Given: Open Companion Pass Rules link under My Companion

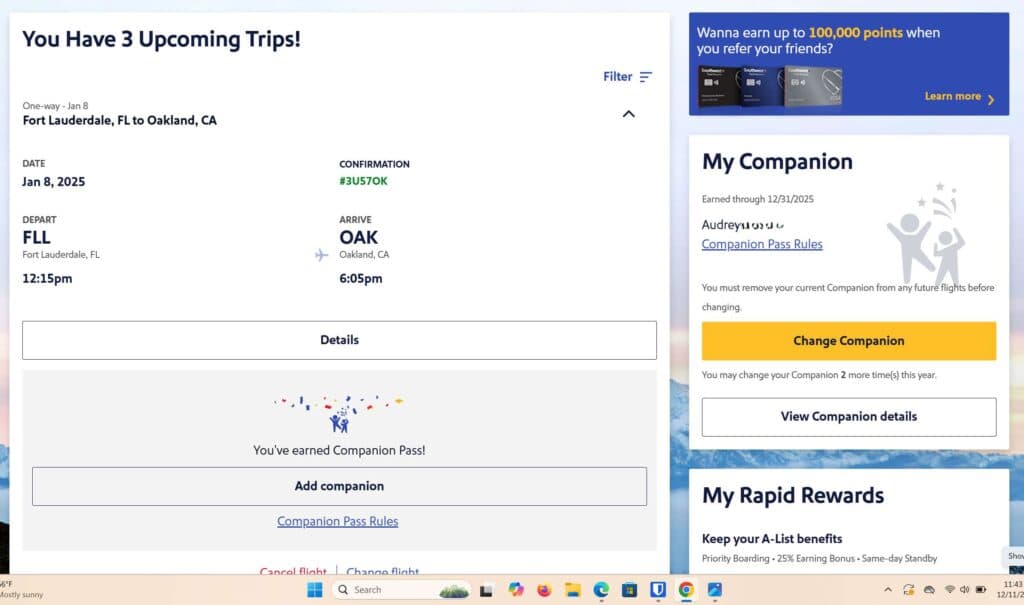Looking at the screenshot, I should click(761, 244).
